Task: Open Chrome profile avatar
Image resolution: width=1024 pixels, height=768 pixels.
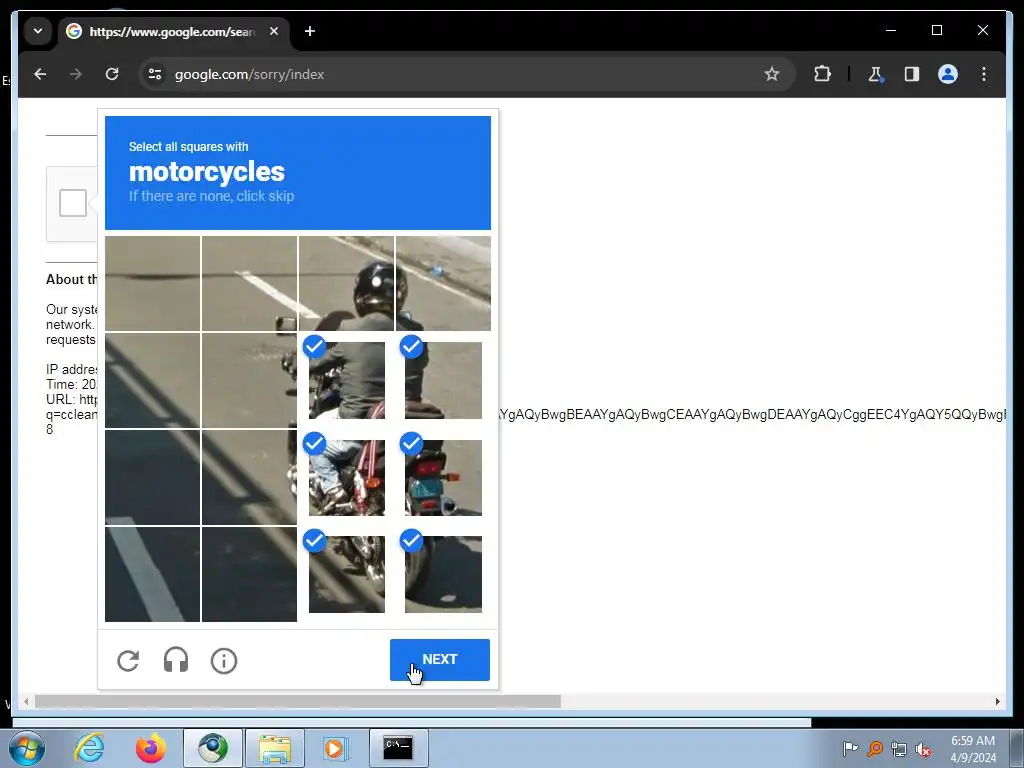Action: click(x=948, y=74)
